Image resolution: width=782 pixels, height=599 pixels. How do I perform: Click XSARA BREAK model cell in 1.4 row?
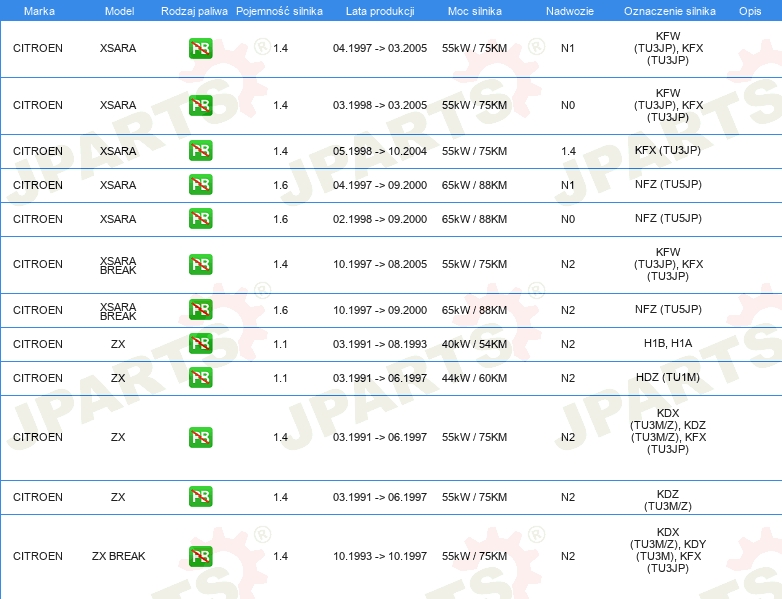point(118,265)
